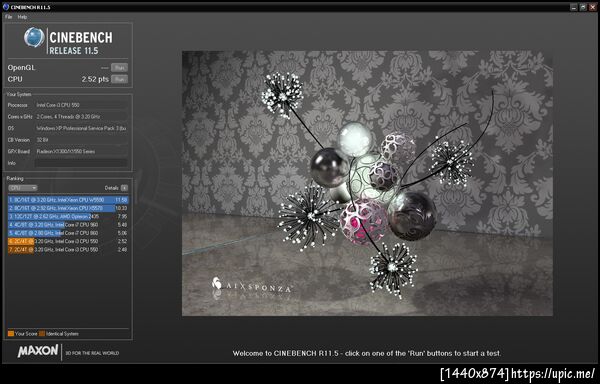Click the Processor value Intel Core i3 CPU 550
600x384 pixels.
81,105
